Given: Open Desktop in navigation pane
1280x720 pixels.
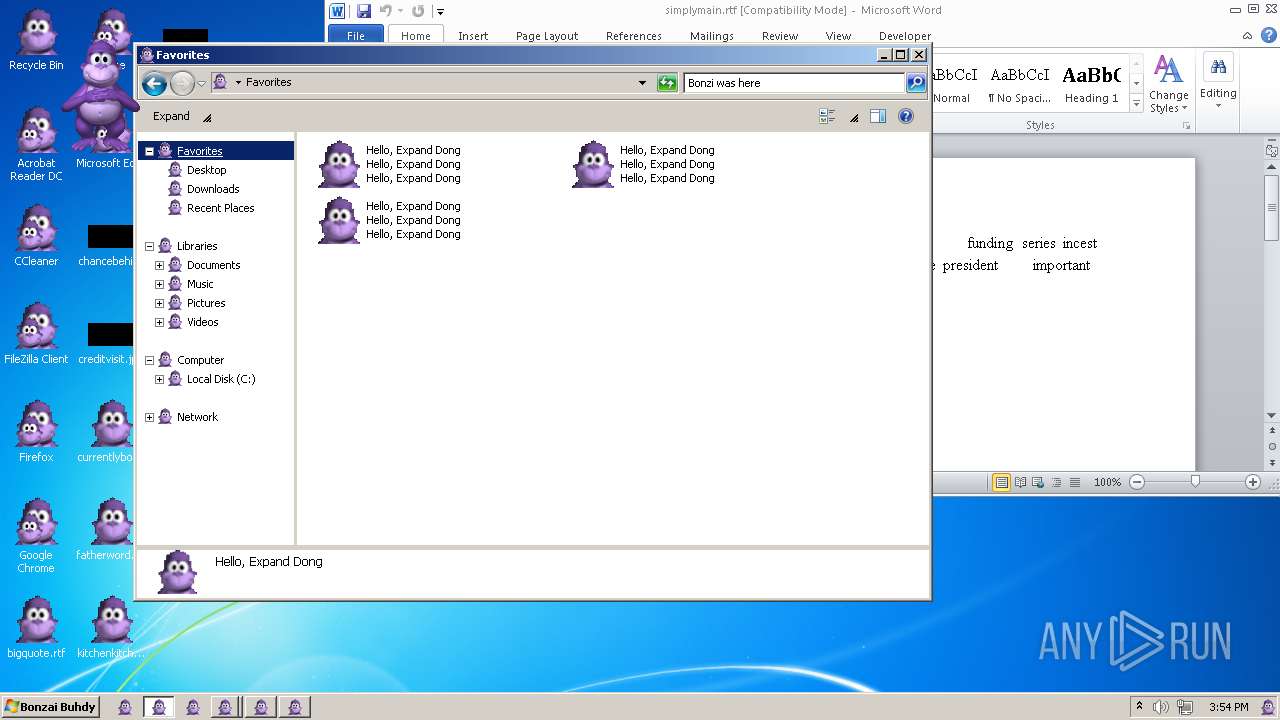Looking at the screenshot, I should 206,170.
